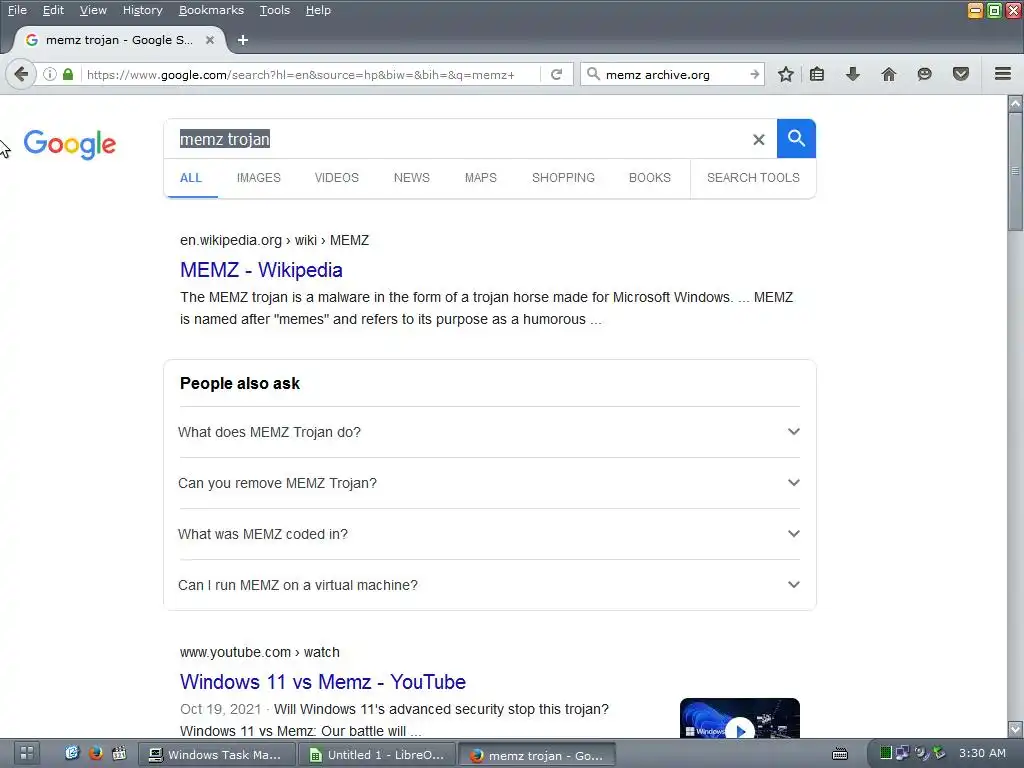Expand 'What does MEMZ Trojan do?' question

point(489,432)
